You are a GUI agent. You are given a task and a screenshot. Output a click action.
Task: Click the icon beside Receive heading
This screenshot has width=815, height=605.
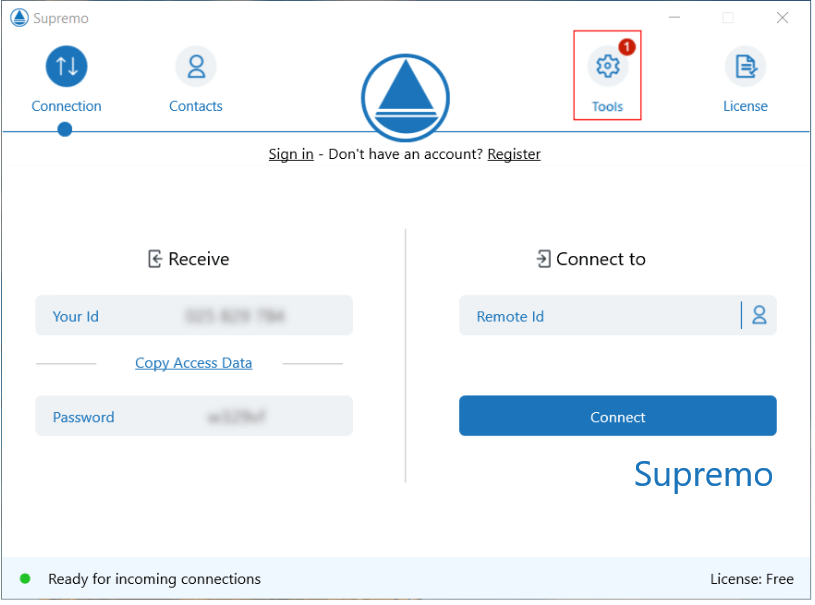pyautogui.click(x=155, y=259)
